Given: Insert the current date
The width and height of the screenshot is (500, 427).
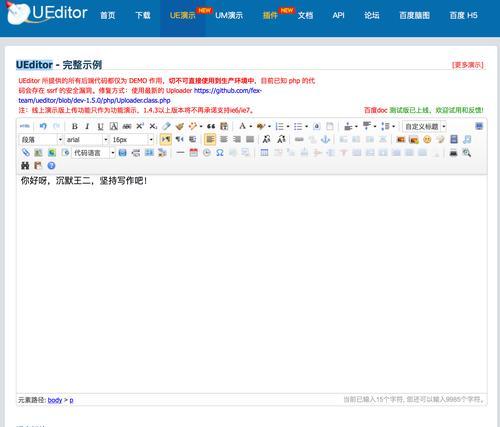Looking at the screenshot, I should (x=193, y=153).
